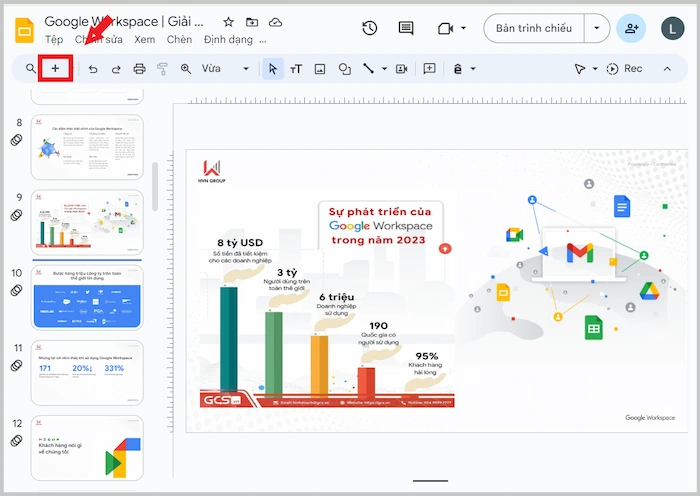This screenshot has width=700, height=496.
Task: Open the move to folder icon
Action: 252,22
